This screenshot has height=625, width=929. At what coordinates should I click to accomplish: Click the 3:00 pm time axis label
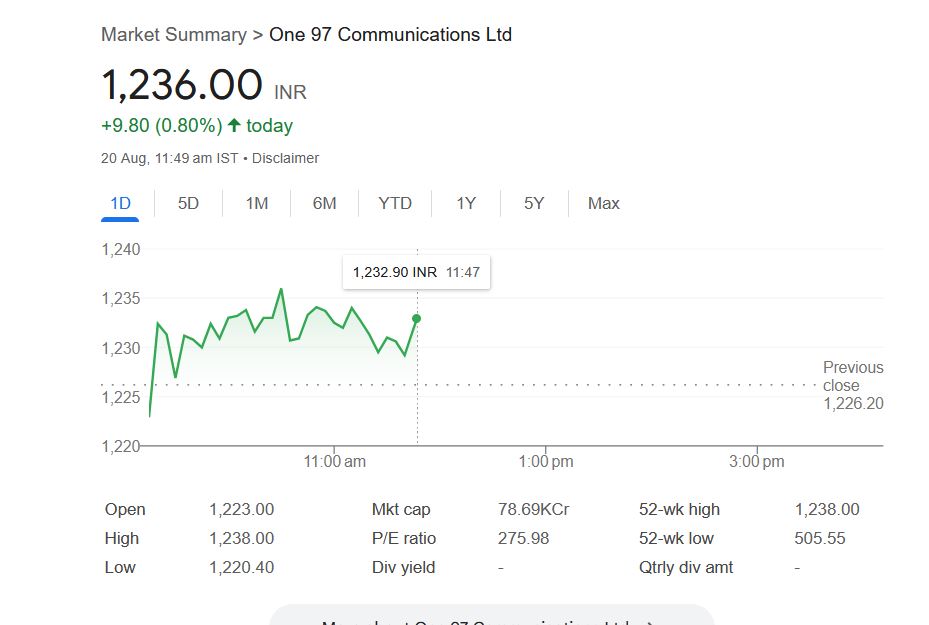point(757,462)
